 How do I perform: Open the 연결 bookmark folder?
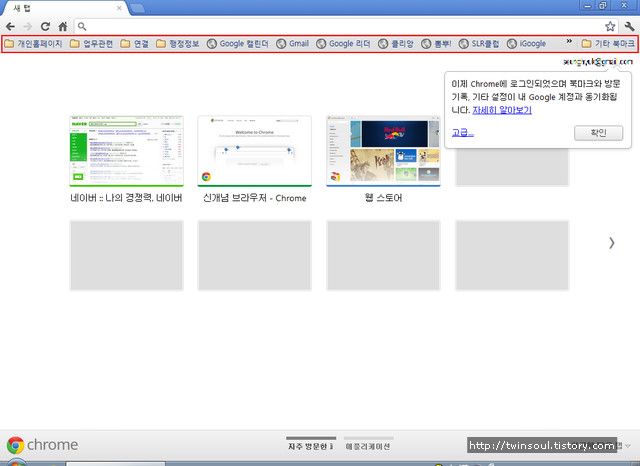tap(135, 44)
